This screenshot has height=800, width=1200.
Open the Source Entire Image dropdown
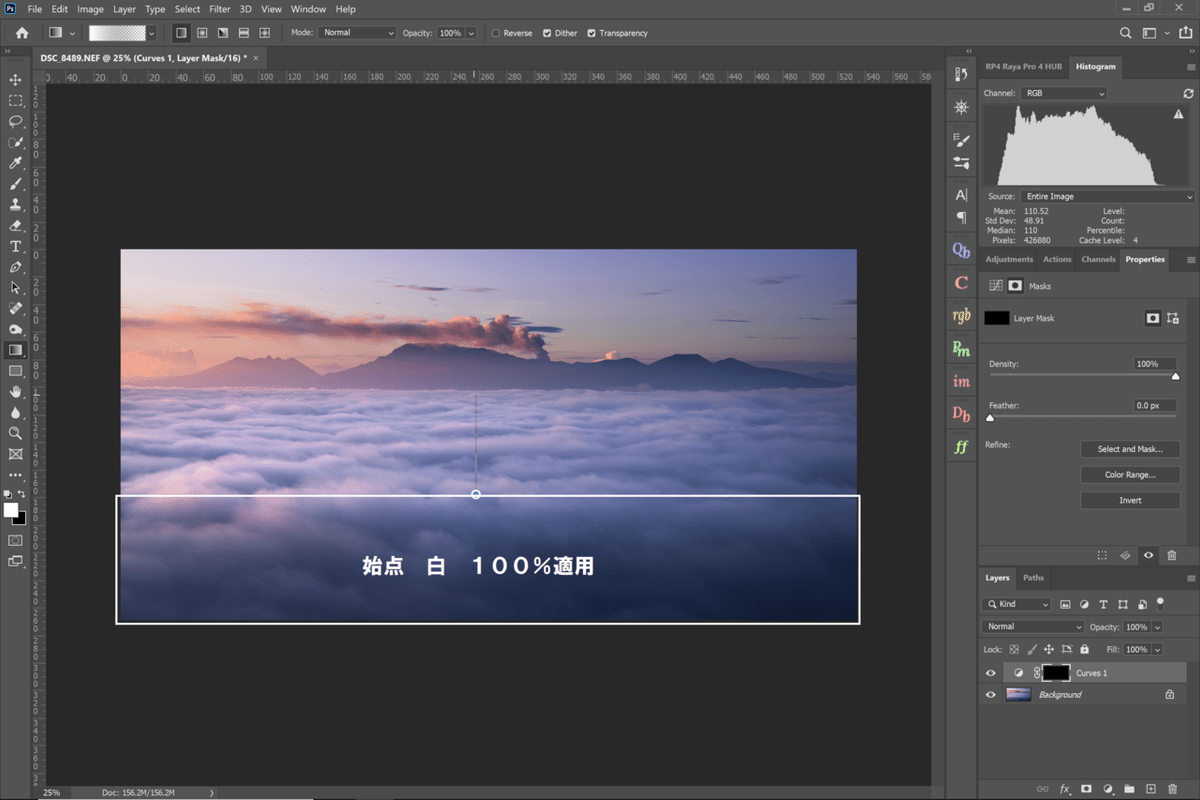pyautogui.click(x=1108, y=197)
